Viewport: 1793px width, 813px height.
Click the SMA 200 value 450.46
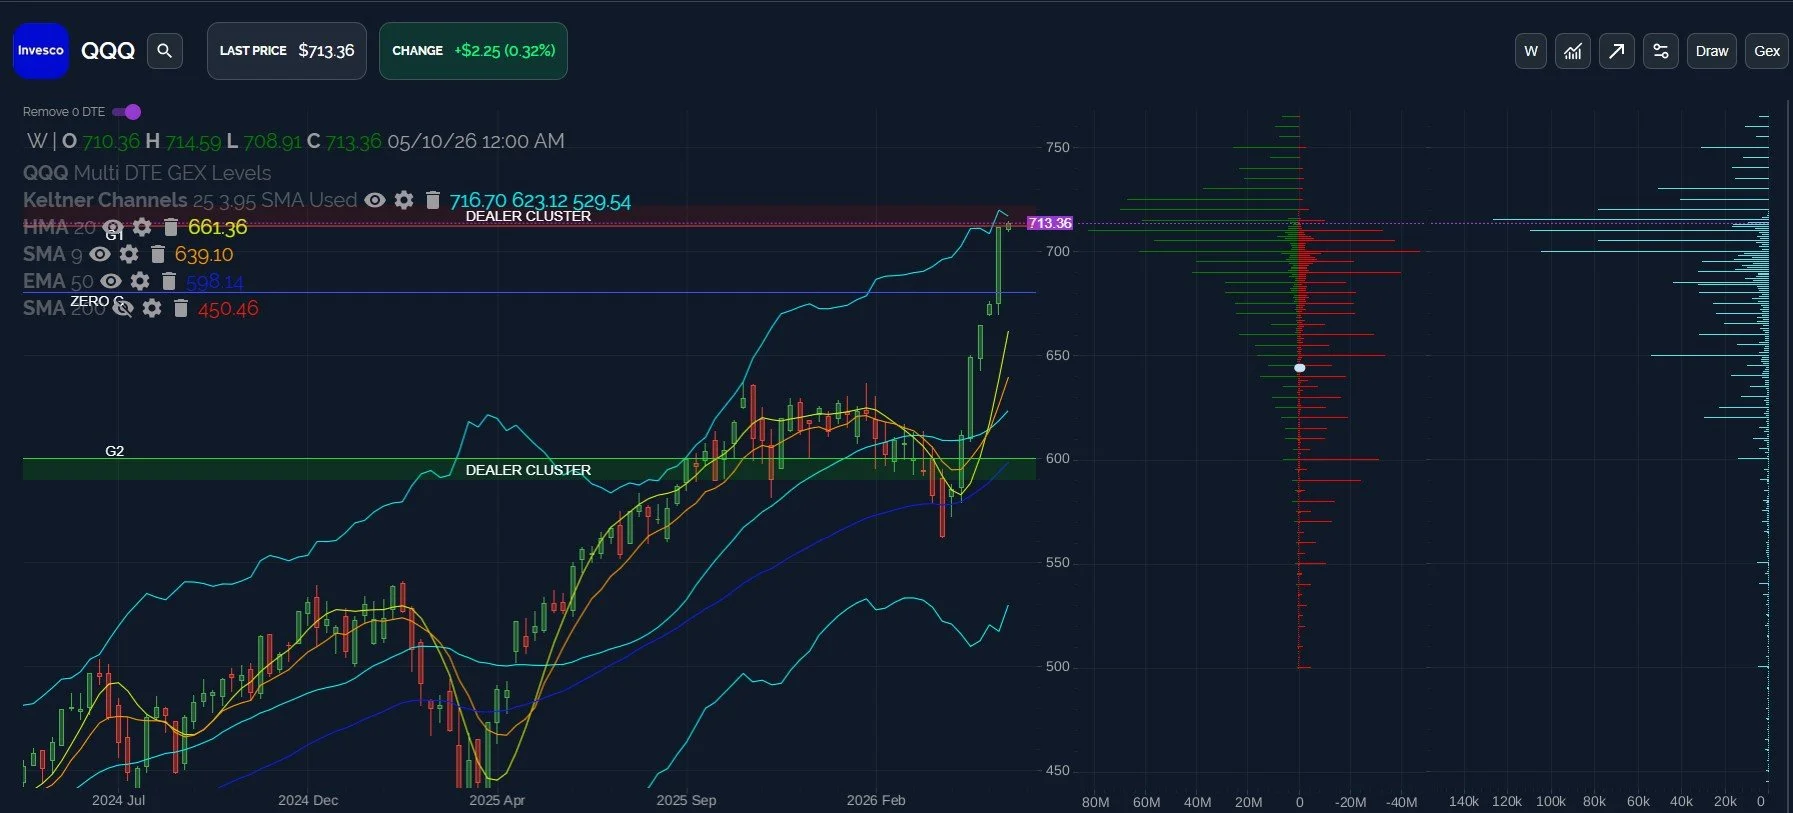tap(228, 309)
